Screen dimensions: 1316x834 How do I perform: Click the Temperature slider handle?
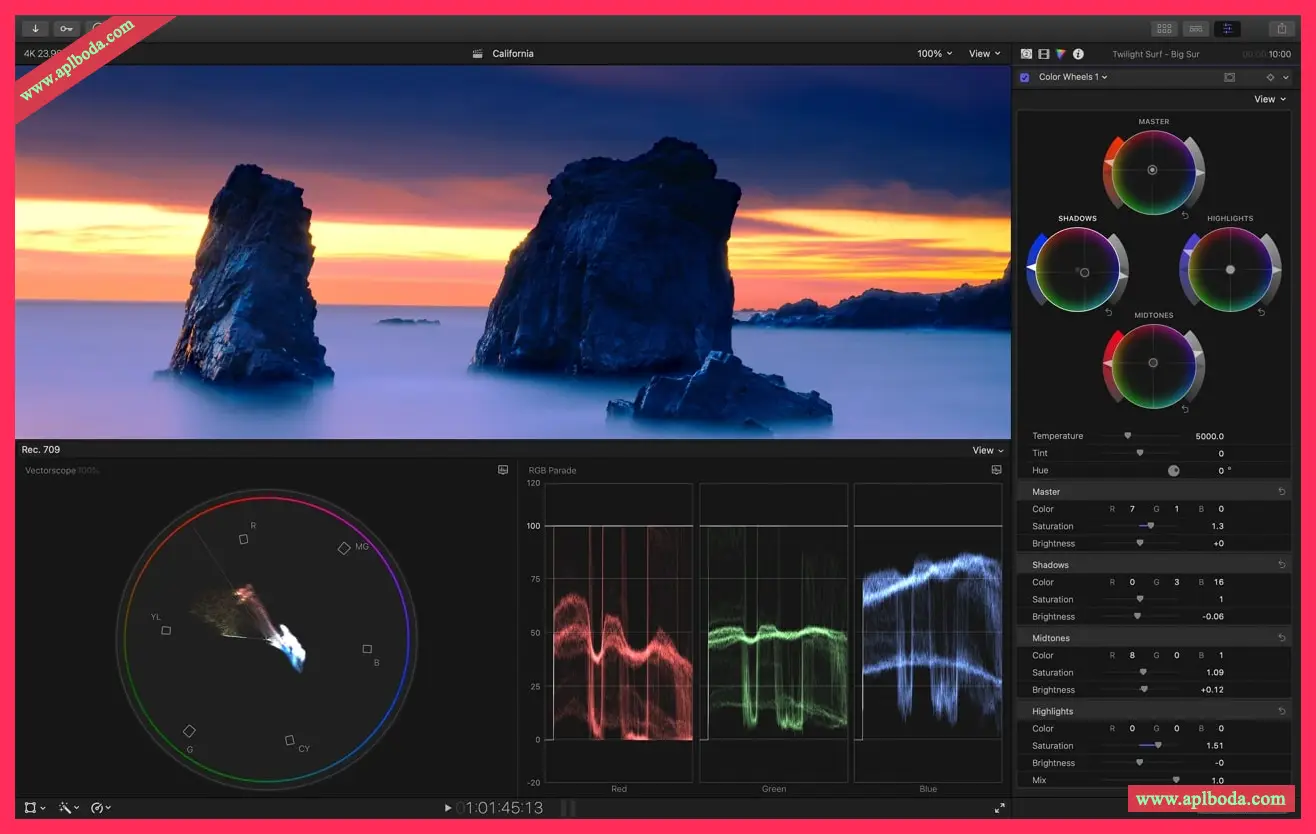1128,436
